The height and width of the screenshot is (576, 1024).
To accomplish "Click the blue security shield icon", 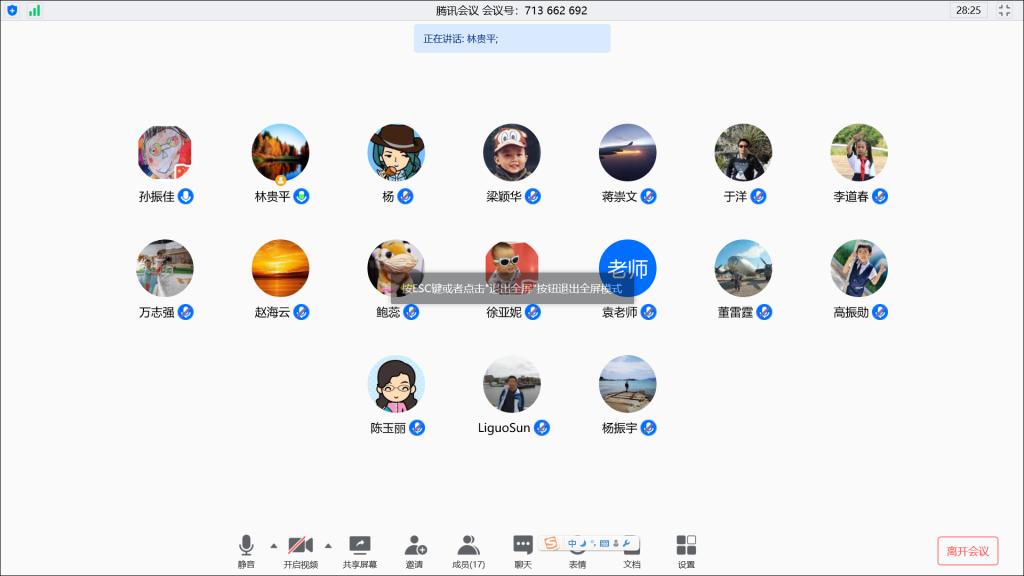I will click(x=13, y=10).
